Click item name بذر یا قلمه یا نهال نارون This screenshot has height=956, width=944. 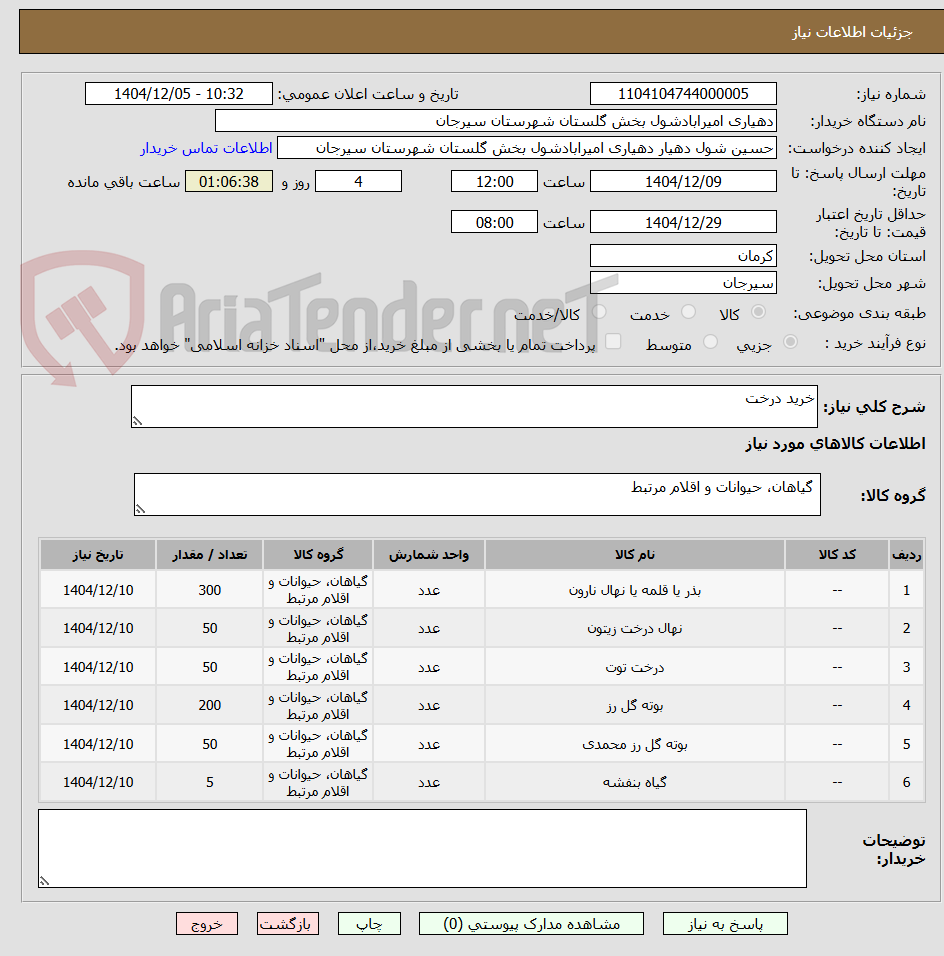point(635,590)
